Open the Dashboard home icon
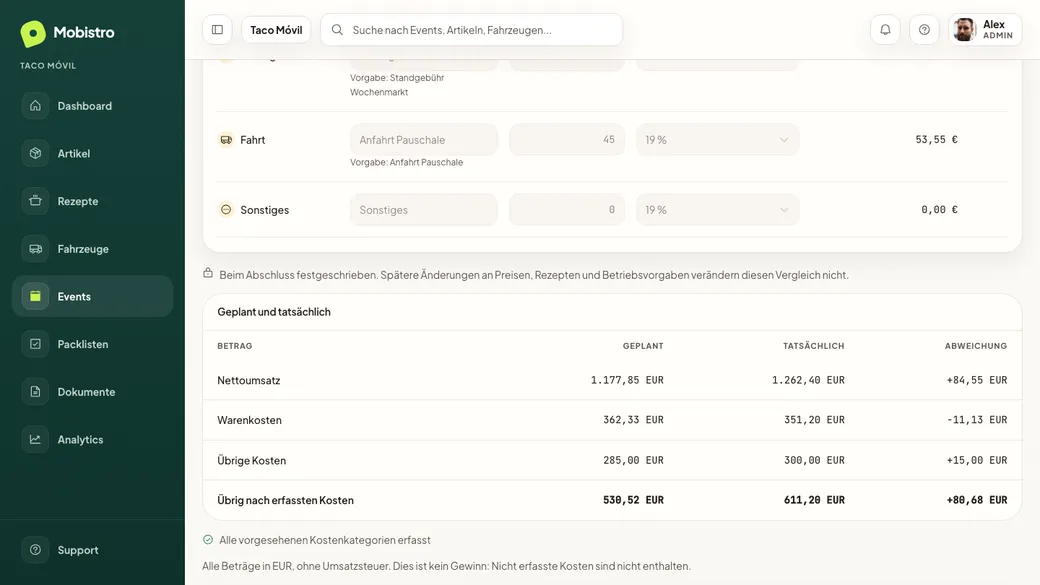Screen dimensions: 1040x585 (x=35, y=105)
